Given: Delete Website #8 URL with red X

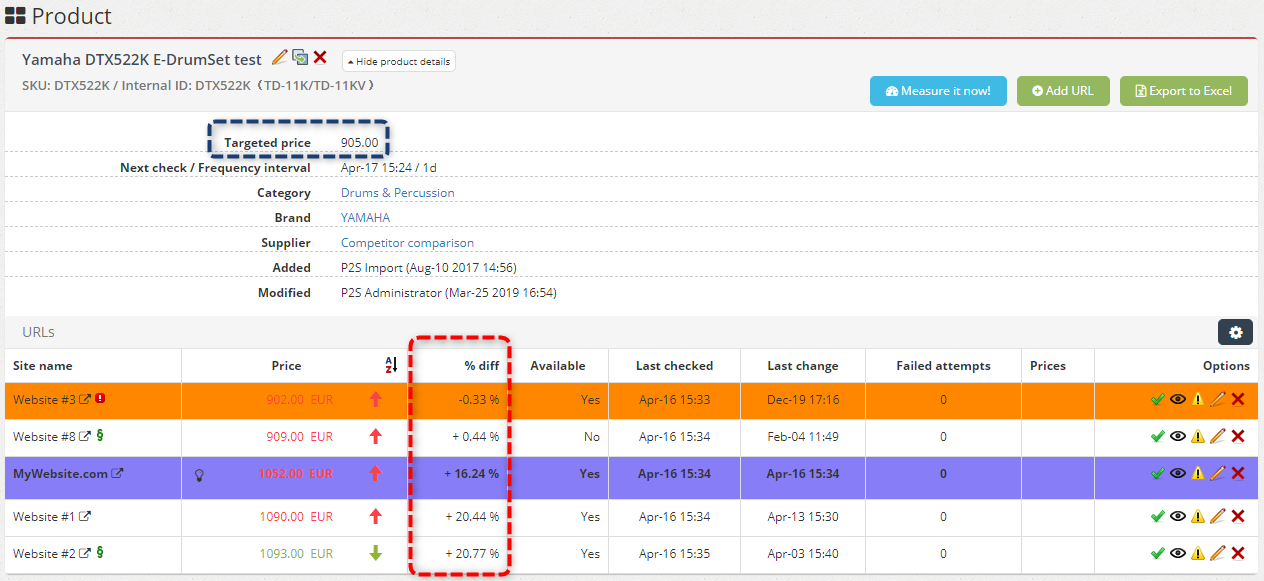Looking at the screenshot, I should pos(1238,436).
